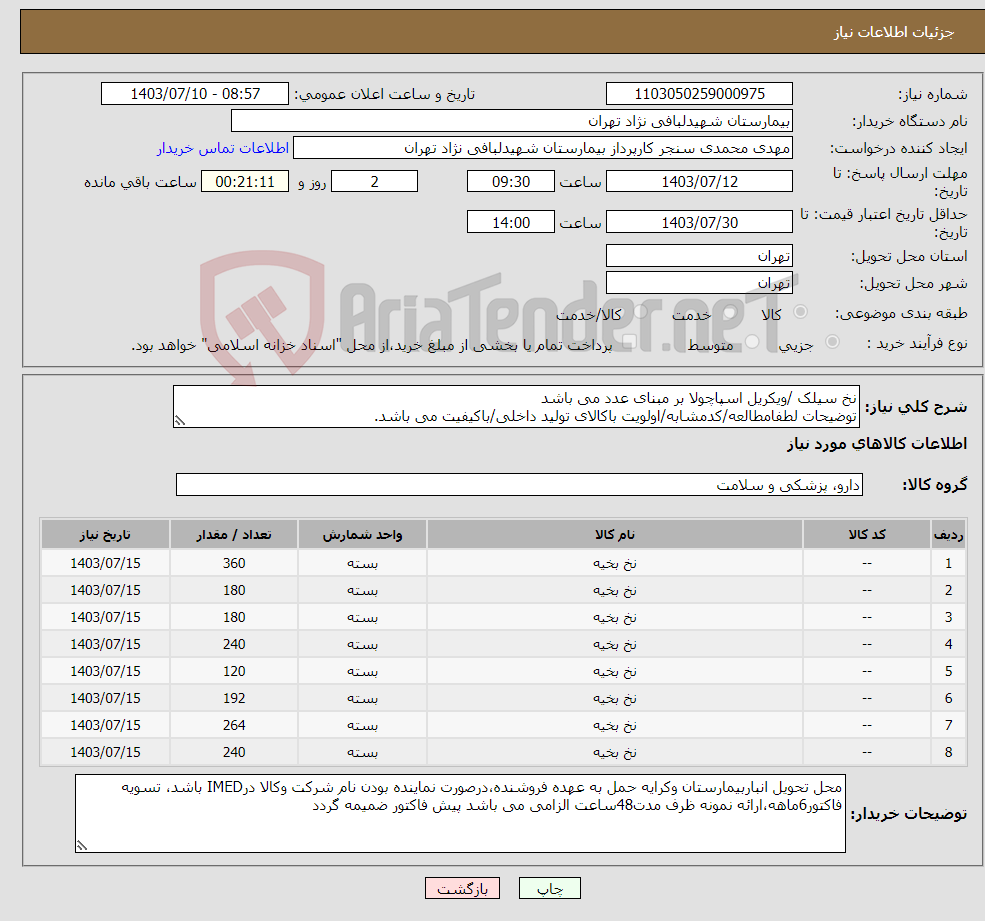
Task: Click the delivery province field تهران
Action: (699, 256)
